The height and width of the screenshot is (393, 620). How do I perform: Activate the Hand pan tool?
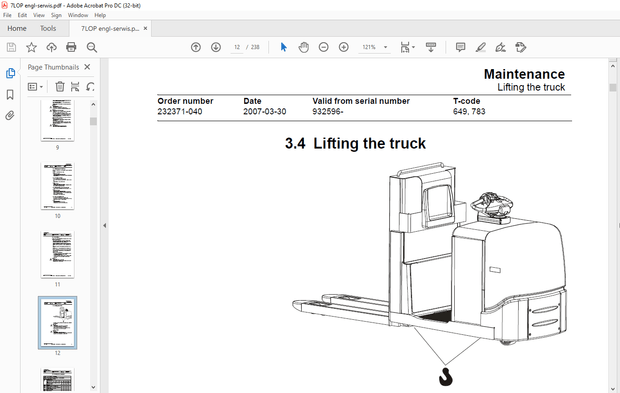304,47
